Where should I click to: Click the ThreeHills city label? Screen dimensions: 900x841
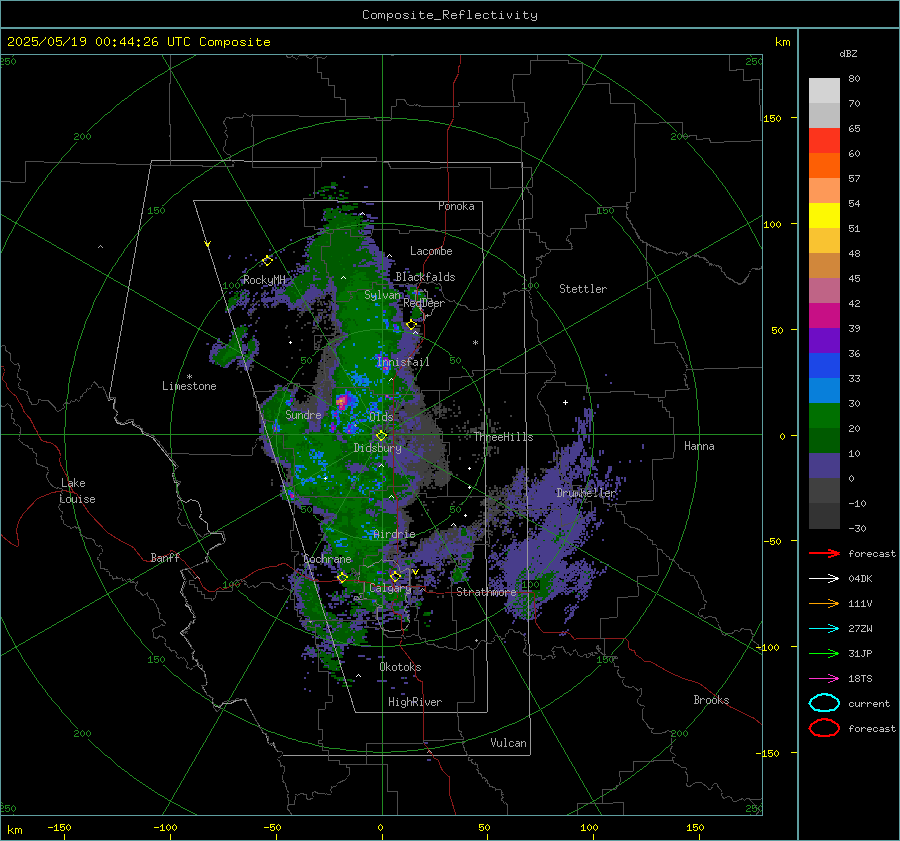click(503, 437)
